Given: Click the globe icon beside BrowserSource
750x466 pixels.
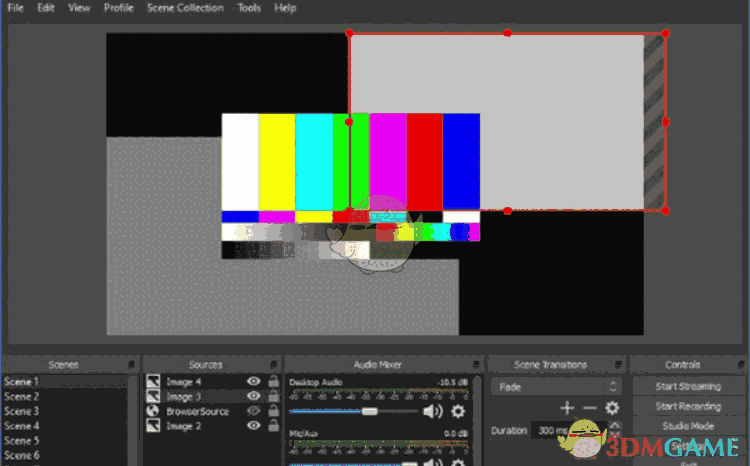Looking at the screenshot, I should [x=153, y=411].
